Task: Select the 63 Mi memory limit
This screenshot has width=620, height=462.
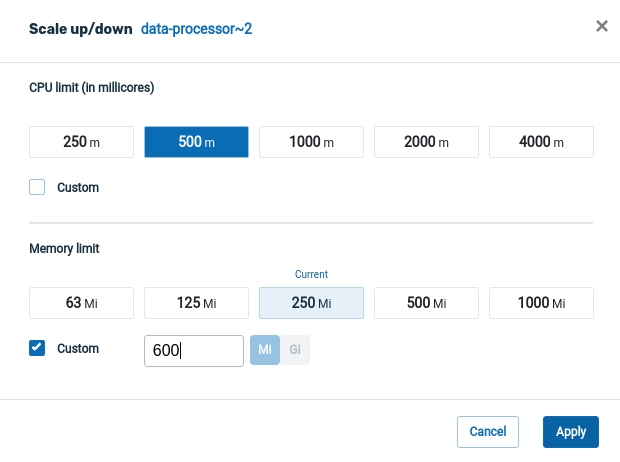Action: (x=81, y=303)
